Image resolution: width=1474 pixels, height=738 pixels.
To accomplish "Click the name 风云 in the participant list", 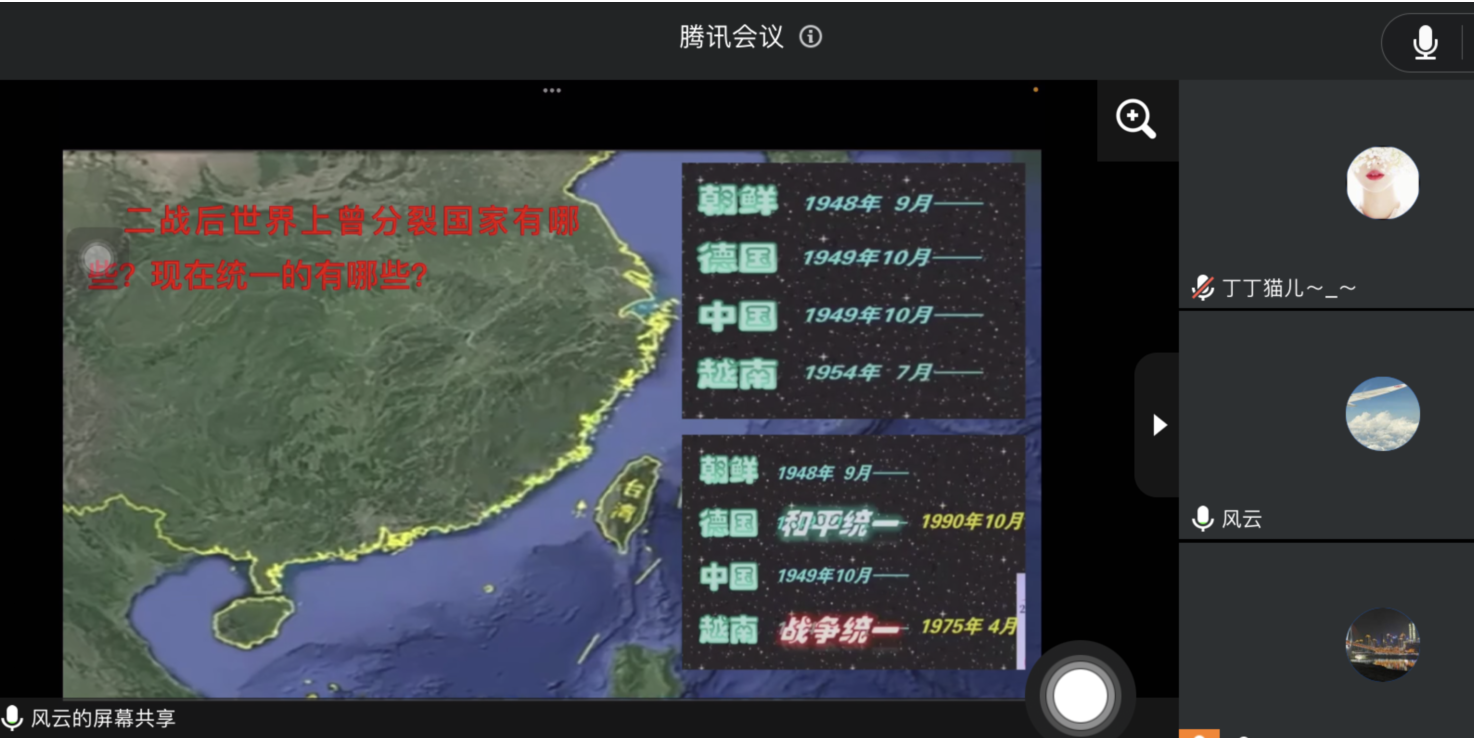I will pos(1242,518).
